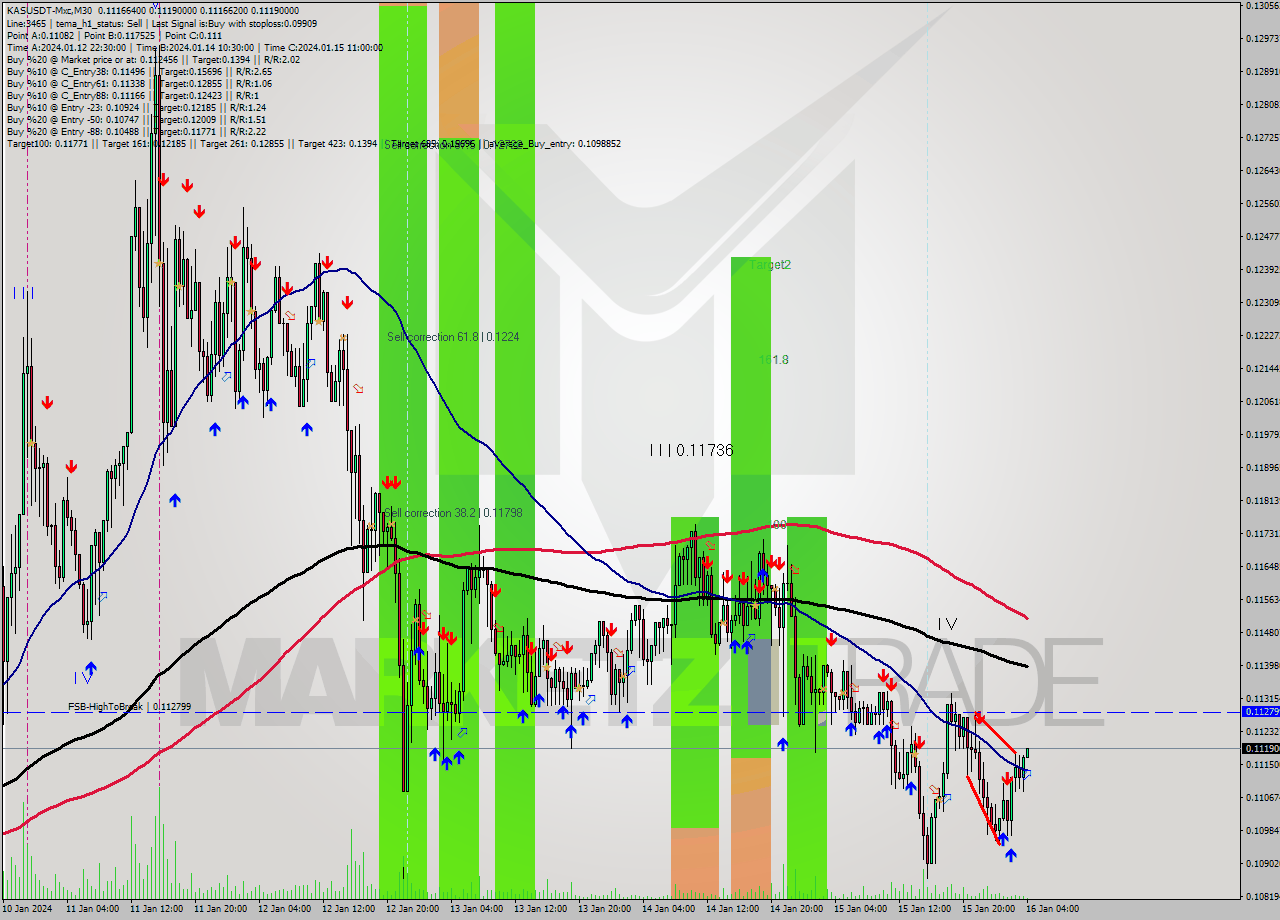This screenshot has height=920, width=1280.
Task: Click the 0.12392 price axis label
Action: pyautogui.click(x=1262, y=270)
